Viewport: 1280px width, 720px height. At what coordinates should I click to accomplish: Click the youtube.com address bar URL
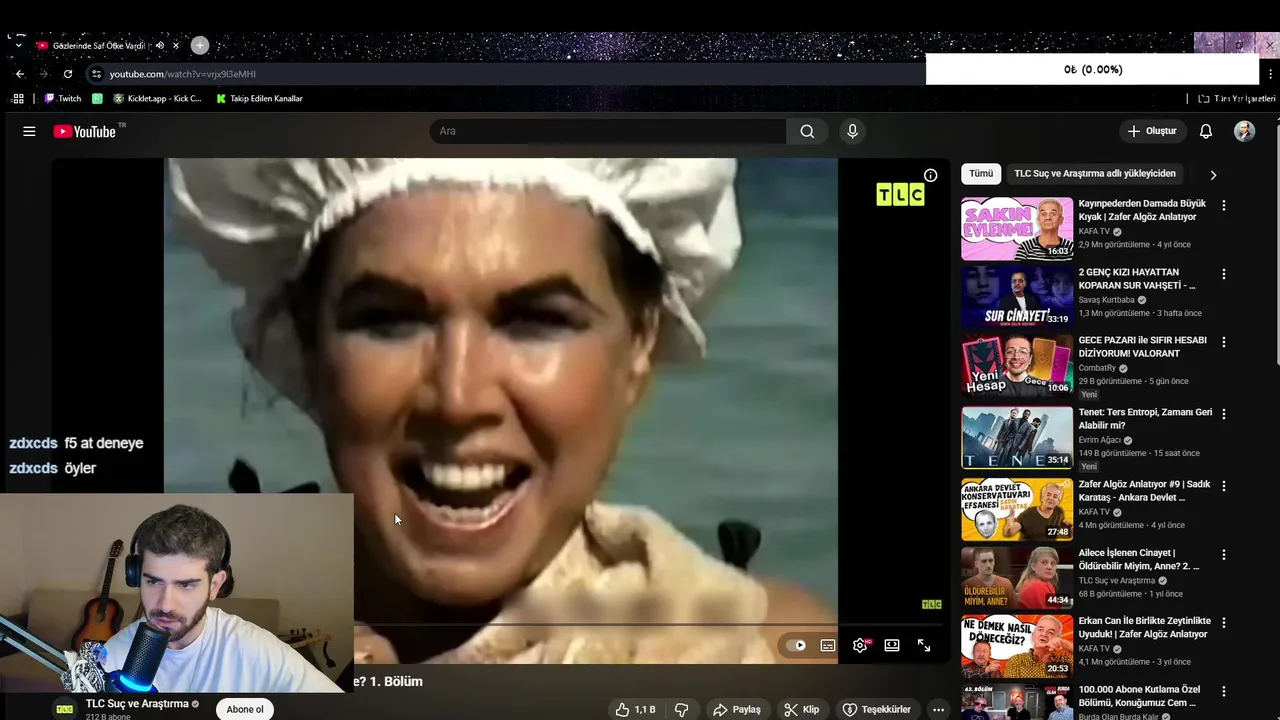click(x=182, y=74)
